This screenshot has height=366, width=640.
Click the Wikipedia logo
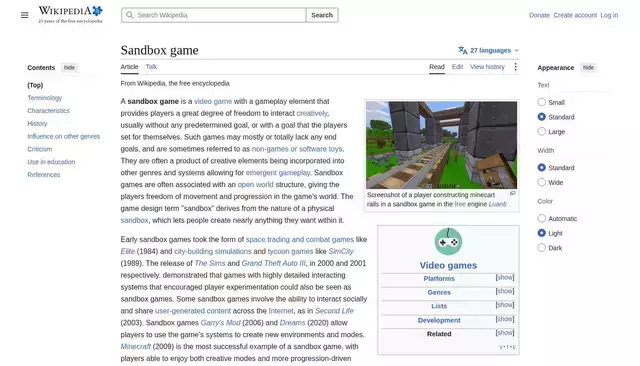70,15
